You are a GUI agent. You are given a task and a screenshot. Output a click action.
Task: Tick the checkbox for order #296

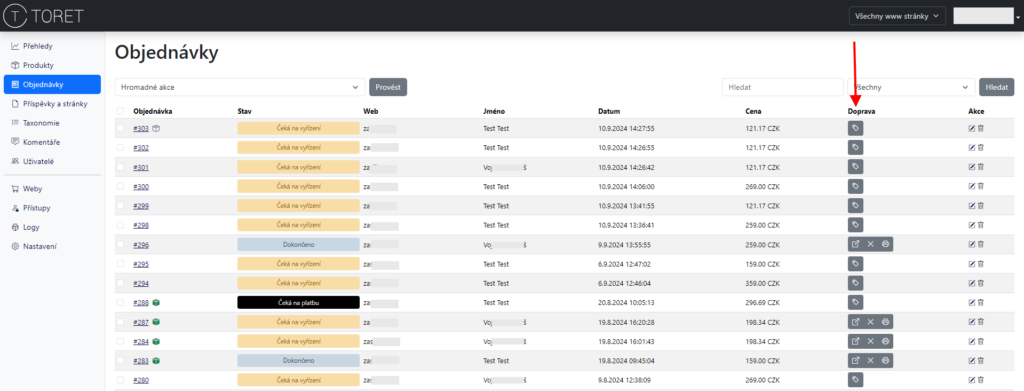point(120,245)
